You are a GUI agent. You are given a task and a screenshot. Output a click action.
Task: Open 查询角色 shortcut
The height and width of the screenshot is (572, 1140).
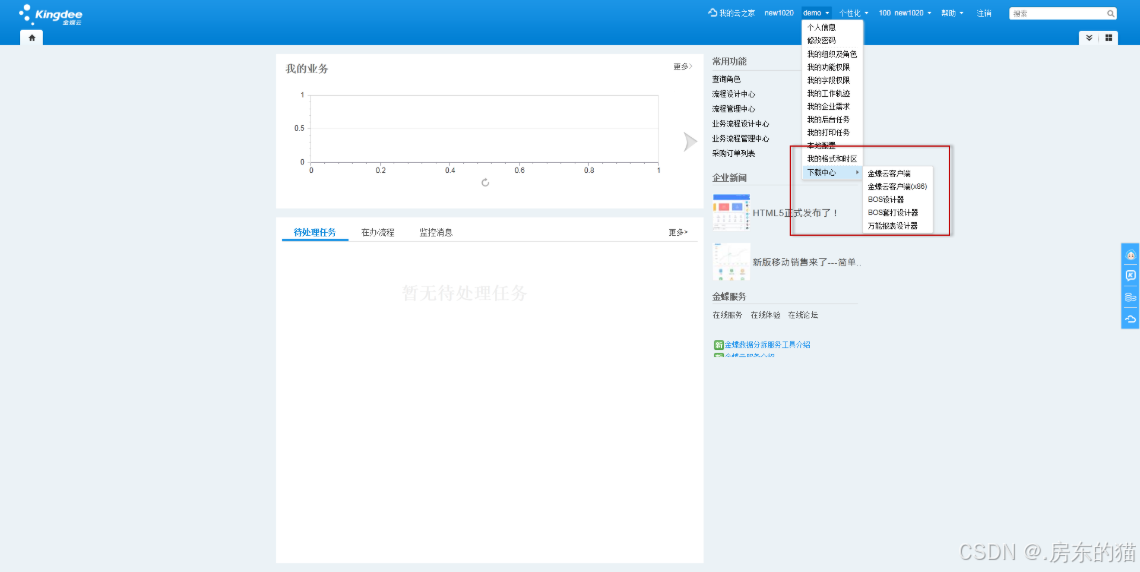(726, 79)
